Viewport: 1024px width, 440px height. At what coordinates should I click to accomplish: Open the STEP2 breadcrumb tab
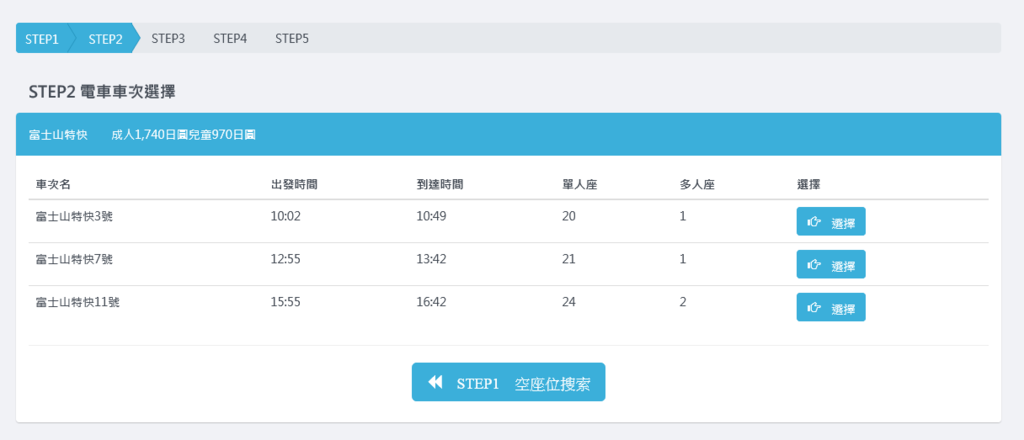105,39
